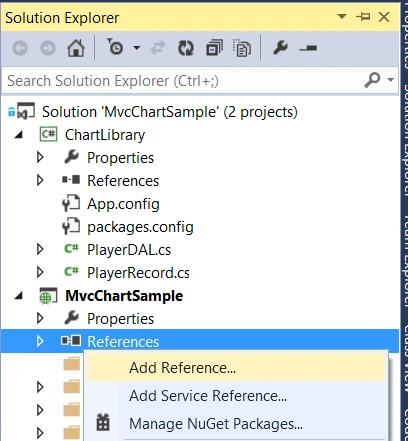Expand ChartLibrary Properties node
Screen dimensions: 408x441
40,157
